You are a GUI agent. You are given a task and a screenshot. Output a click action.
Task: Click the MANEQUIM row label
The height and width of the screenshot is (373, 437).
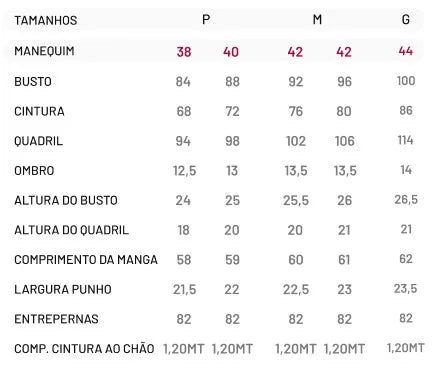click(x=44, y=51)
